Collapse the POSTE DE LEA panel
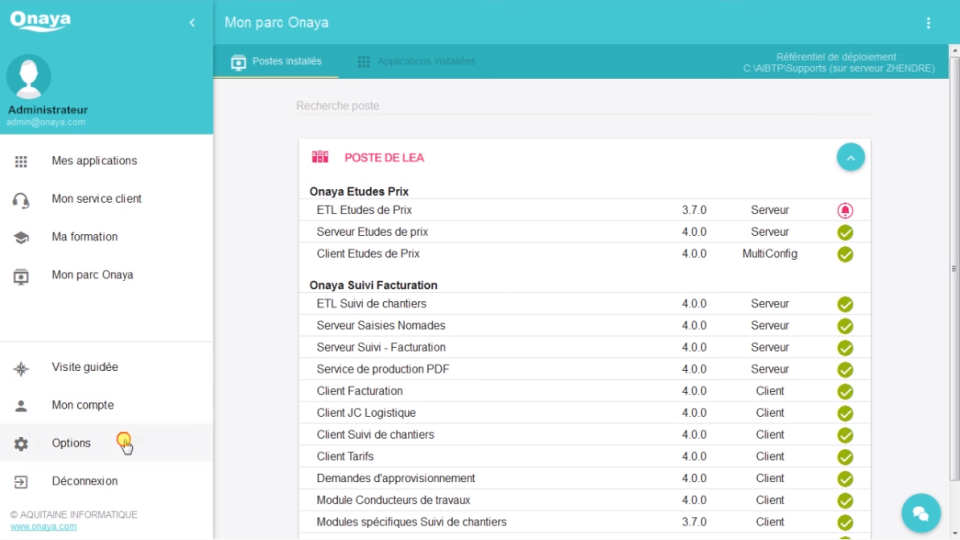 (850, 157)
